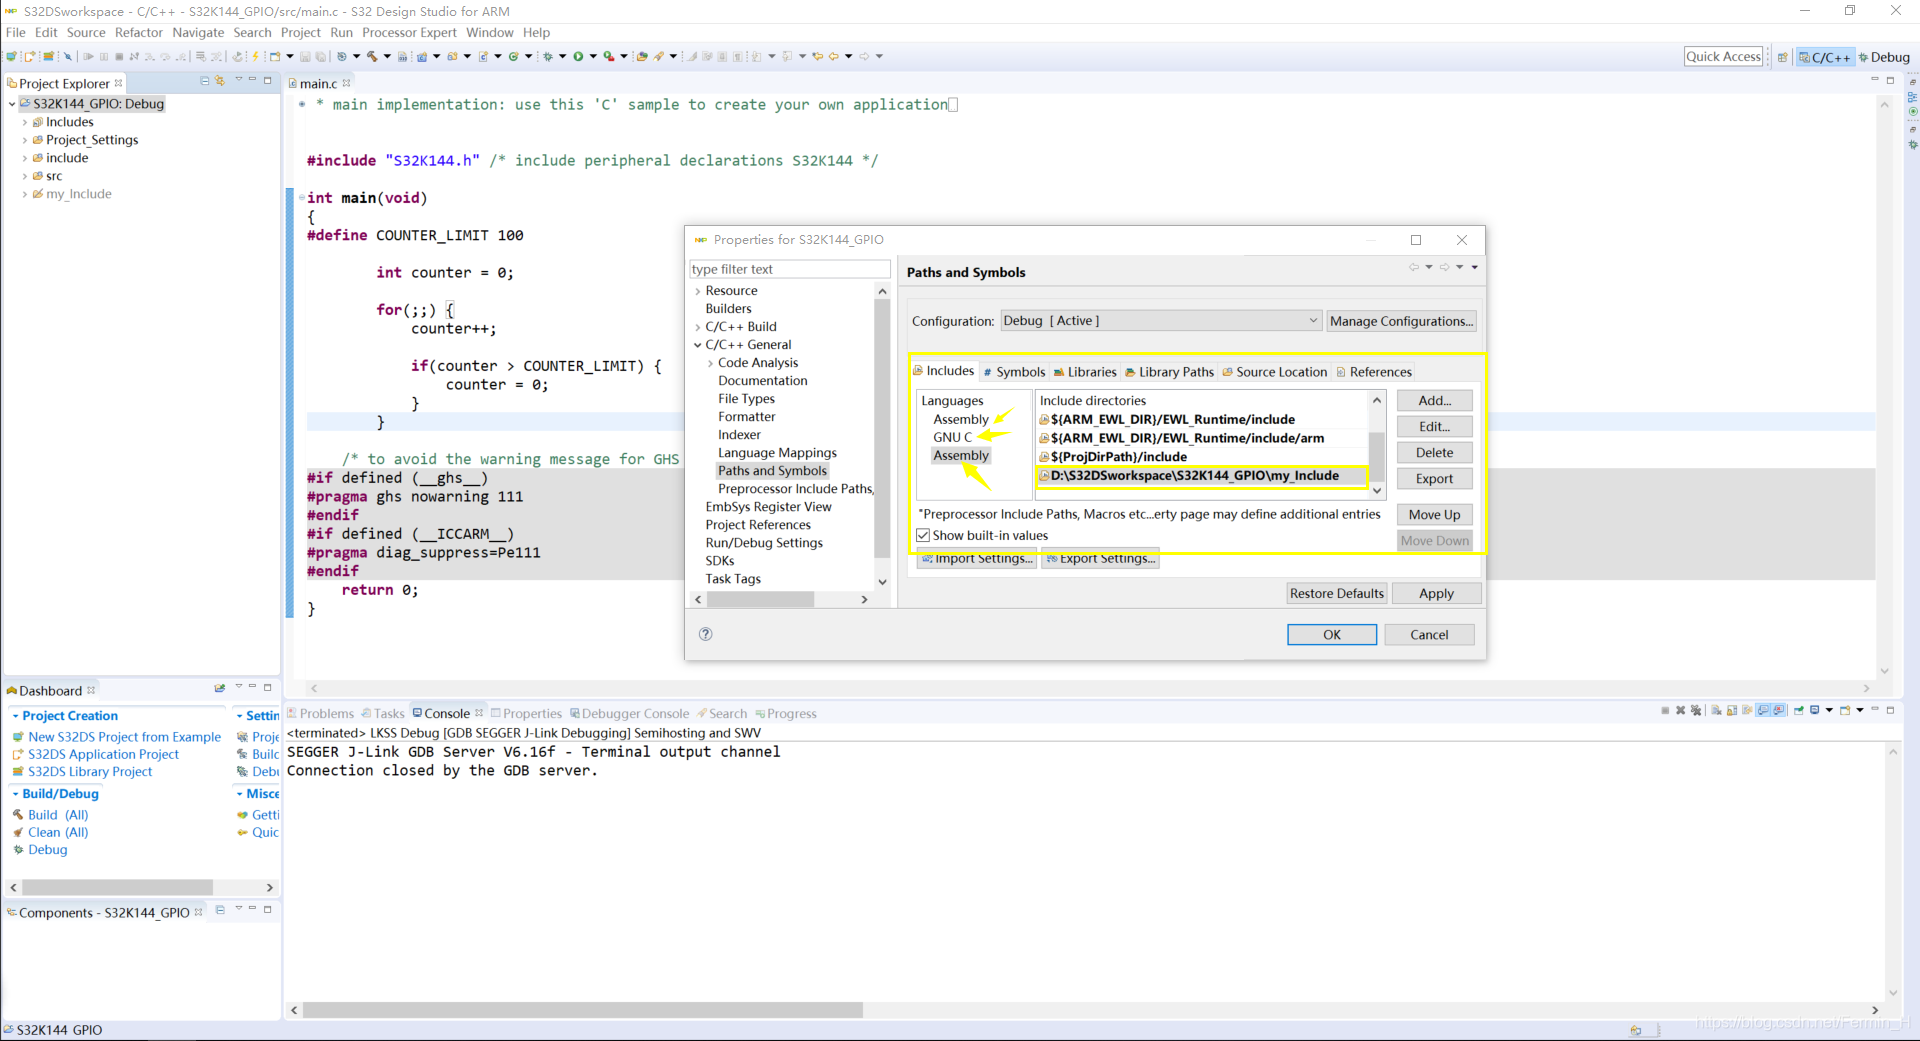Click Dashboard panel settings icon
This screenshot has height=1041, width=1920.
[x=220, y=688]
